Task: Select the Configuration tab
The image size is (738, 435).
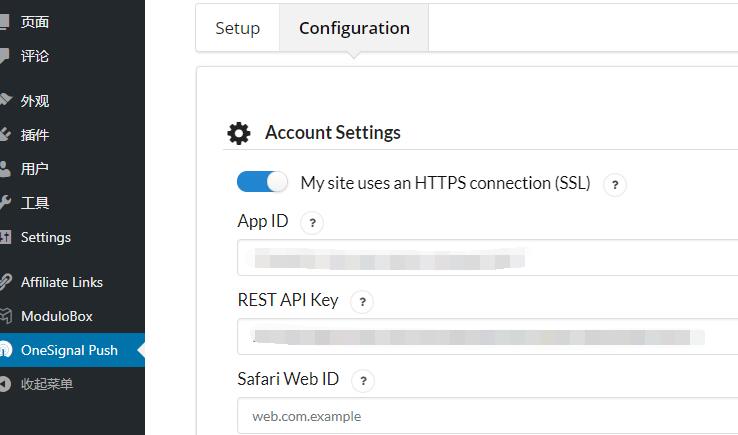Action: 354,28
